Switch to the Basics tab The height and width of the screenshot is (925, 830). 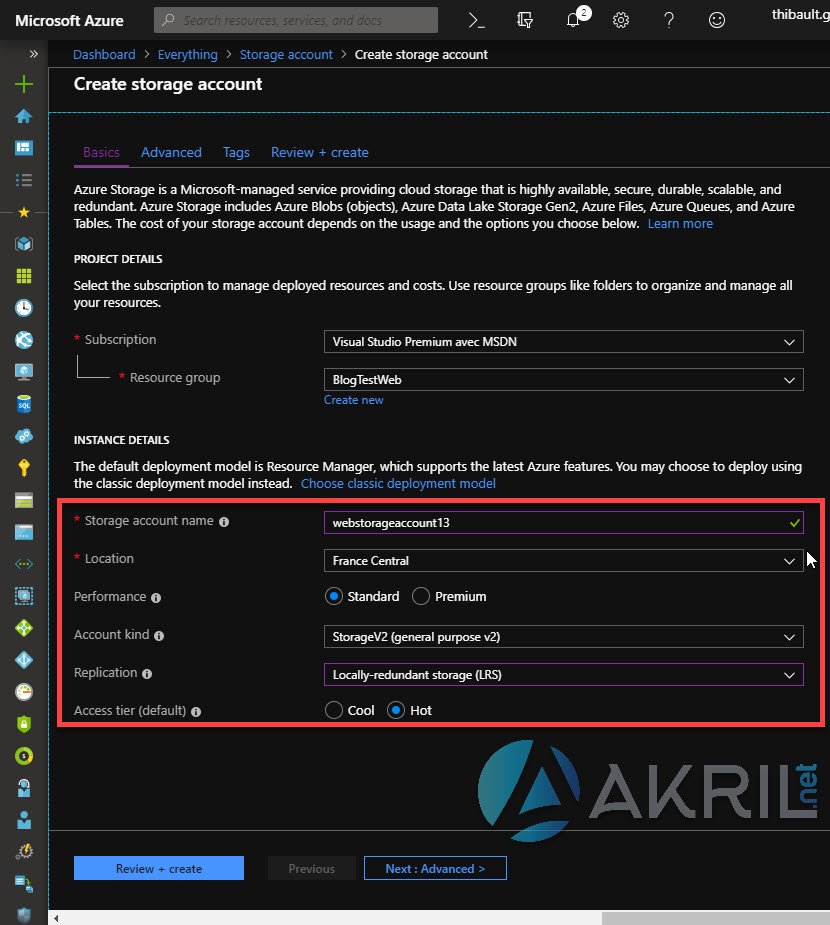pos(101,152)
